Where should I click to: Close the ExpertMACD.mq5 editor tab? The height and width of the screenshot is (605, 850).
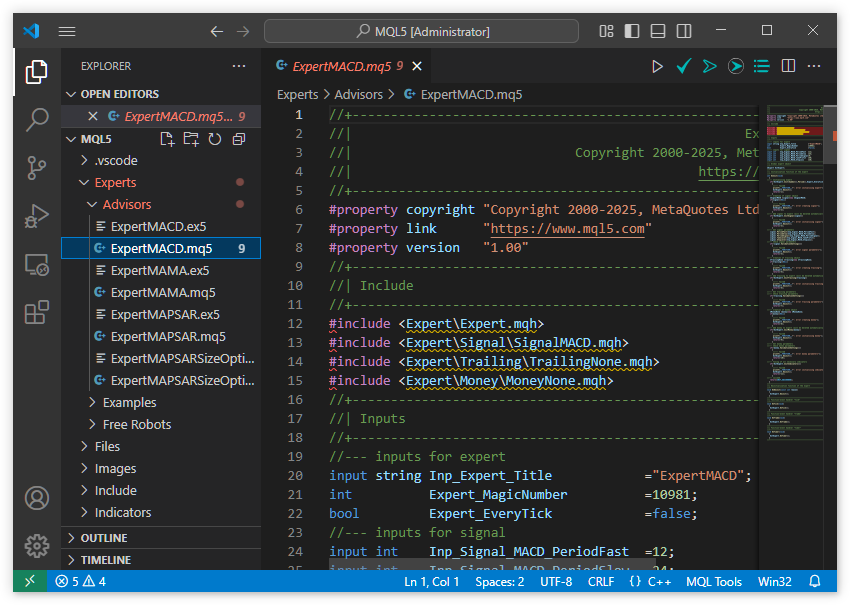[x=417, y=66]
